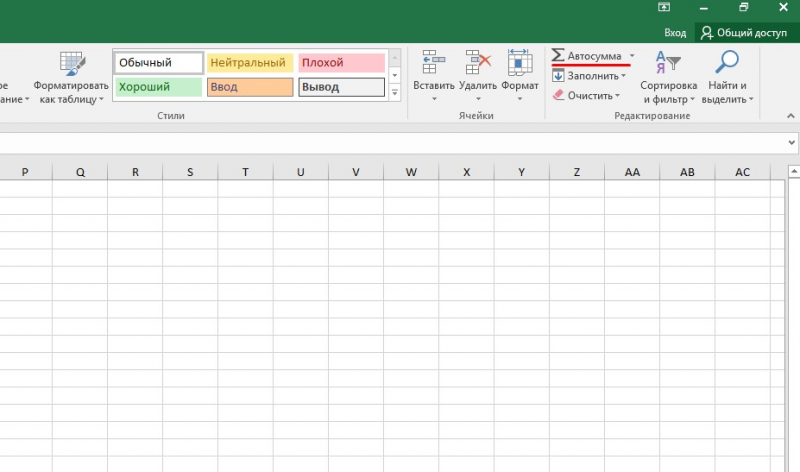Click the Delete cells icon
The height and width of the screenshot is (472, 800).
(478, 62)
